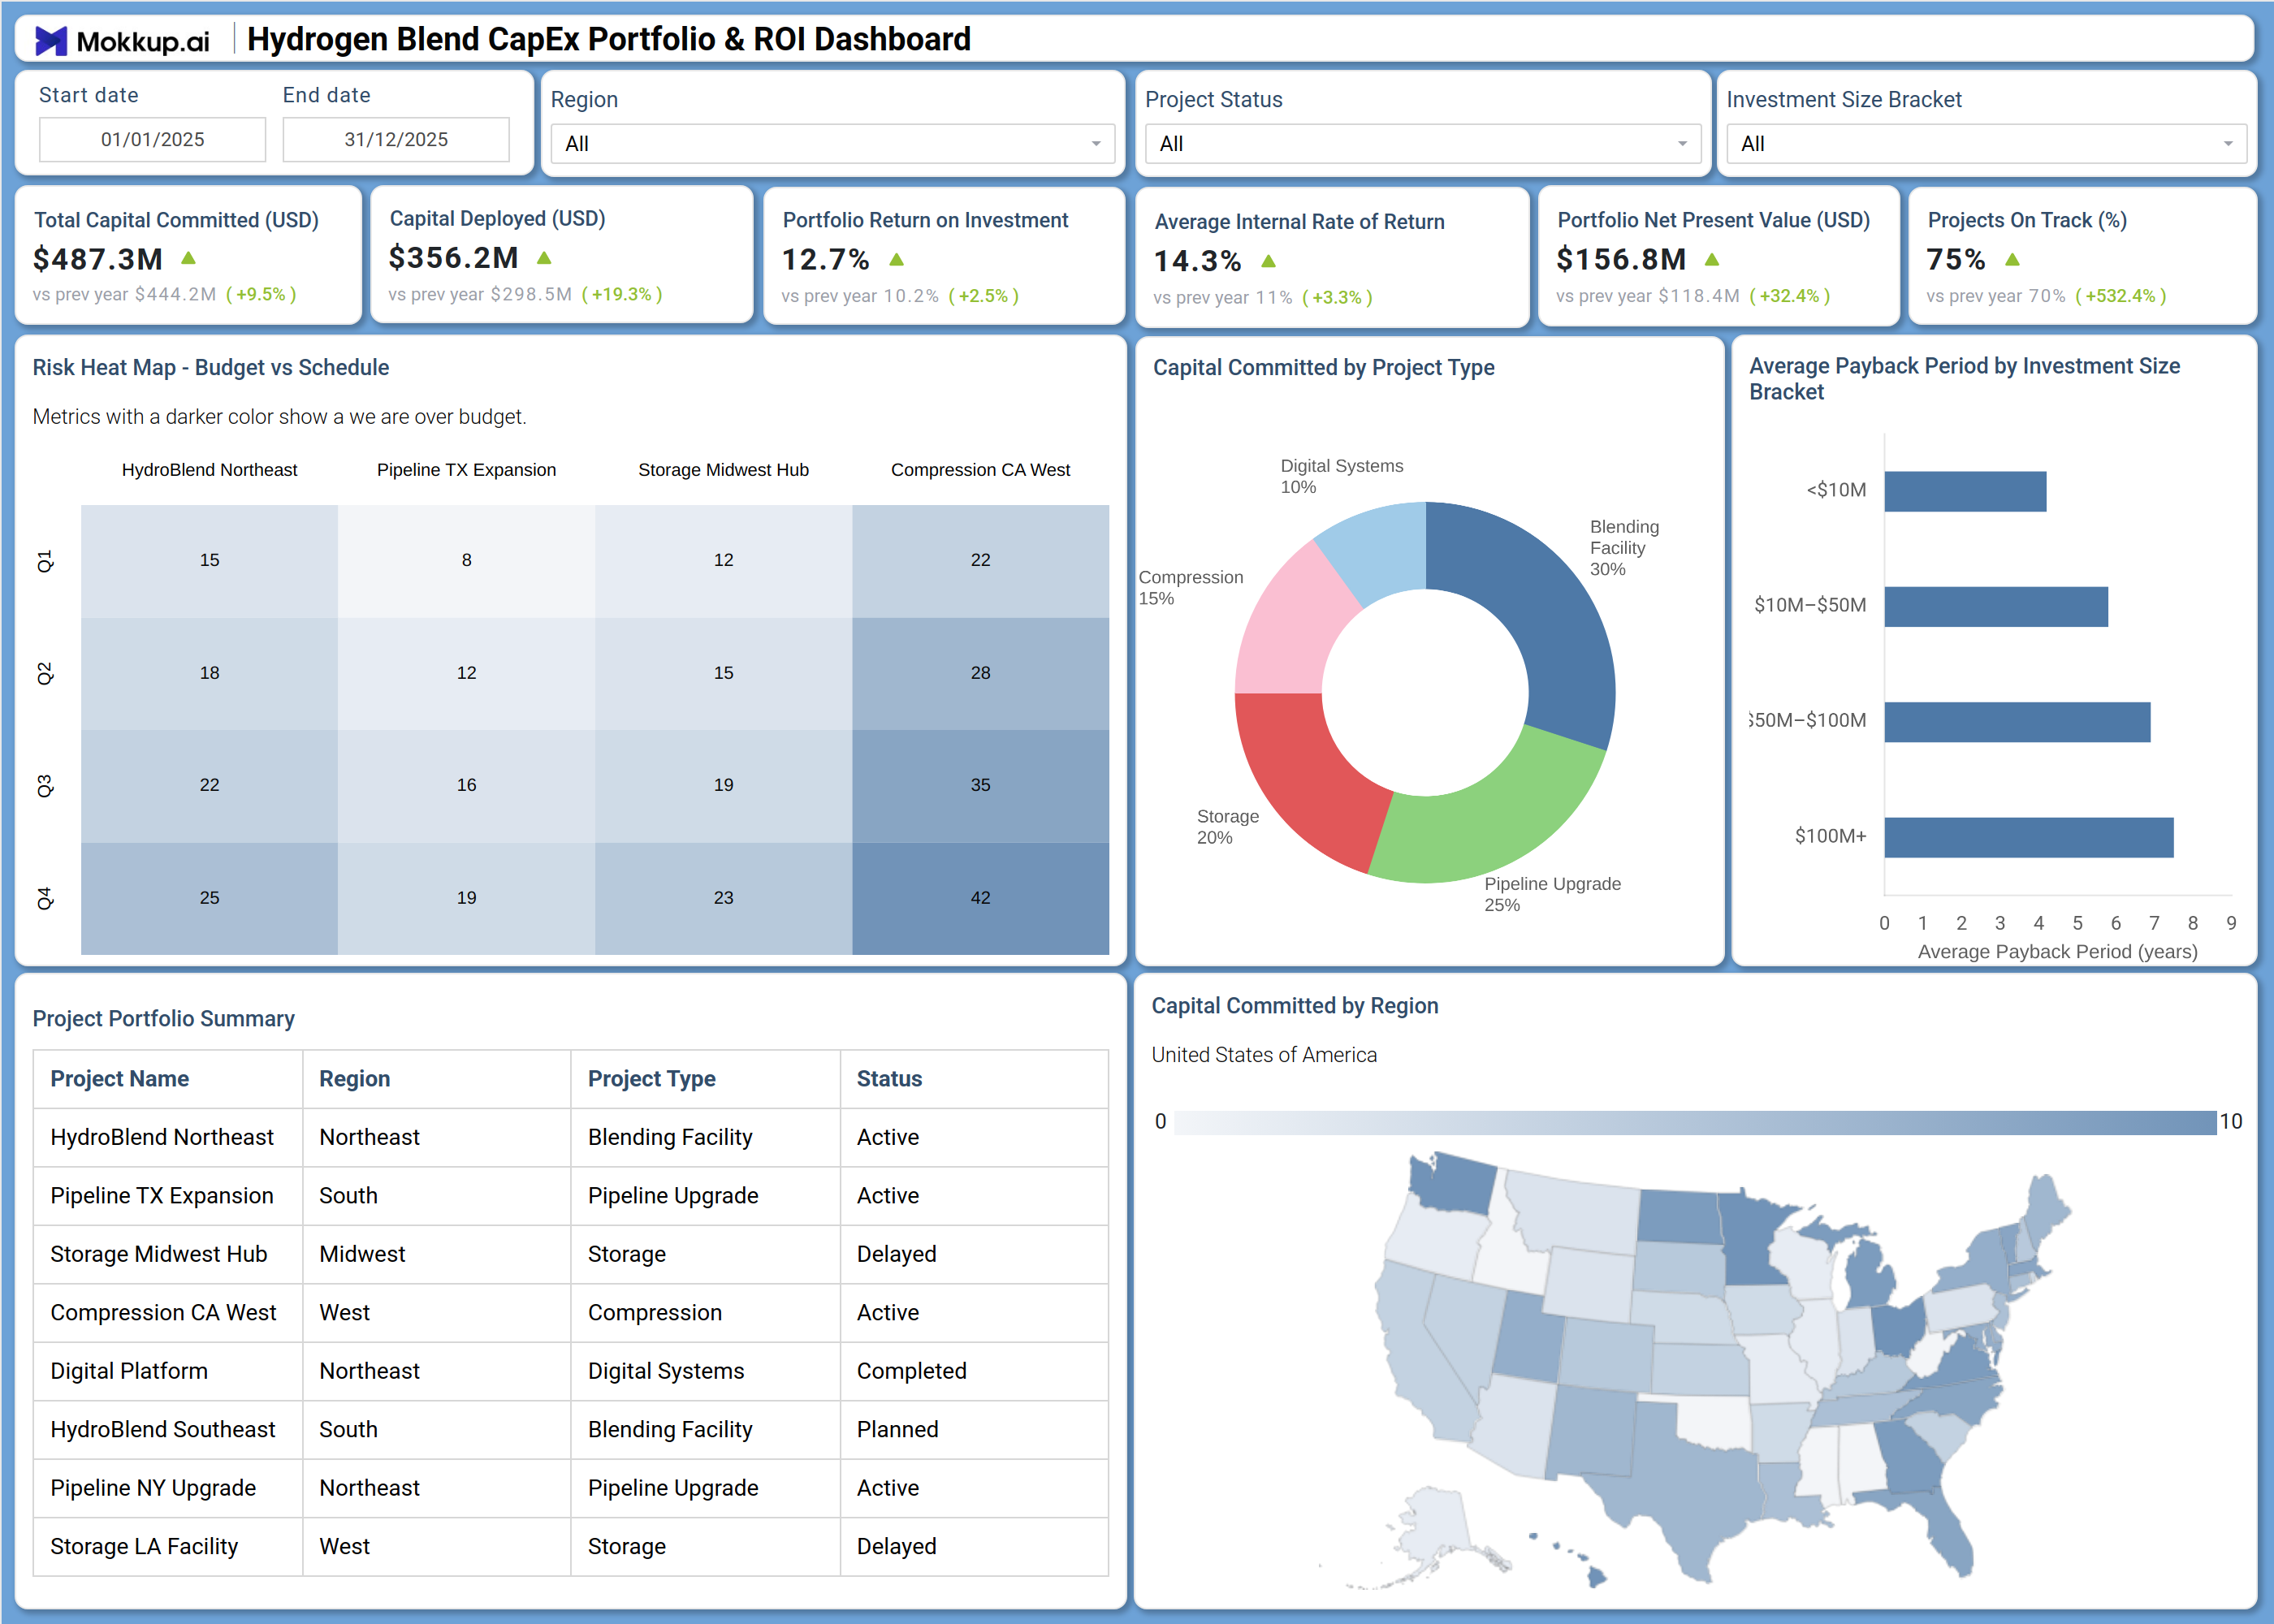
Task: Select Pipeline TX Expansion table row name
Action: pos(162,1196)
